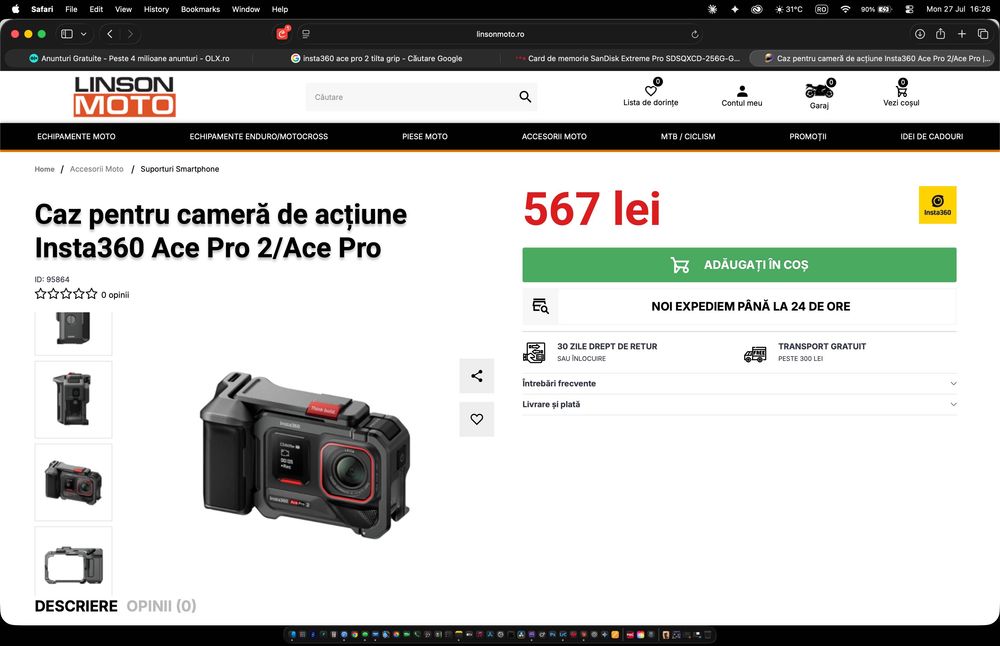Select the side-view case thumbnail
The width and height of the screenshot is (1000, 646).
coord(73,399)
